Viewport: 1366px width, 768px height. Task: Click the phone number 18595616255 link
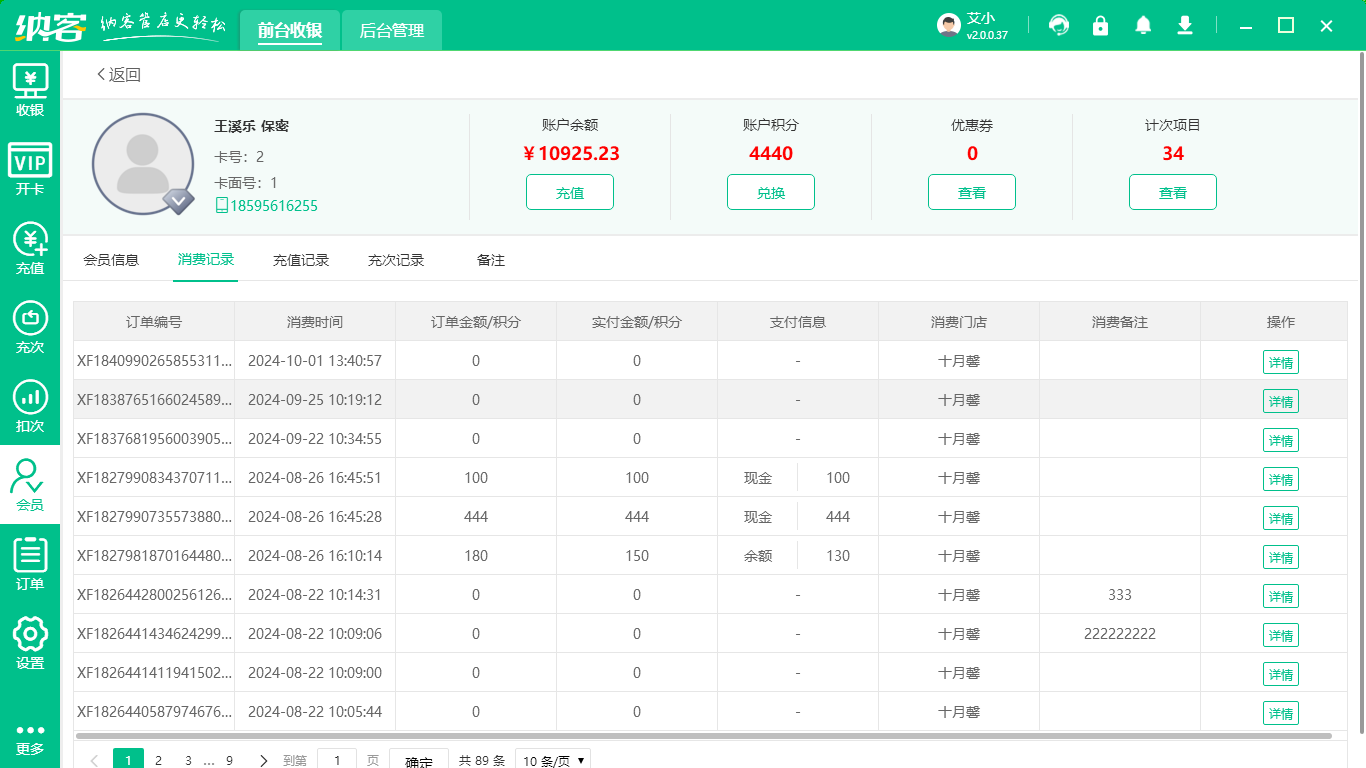pyautogui.click(x=273, y=206)
